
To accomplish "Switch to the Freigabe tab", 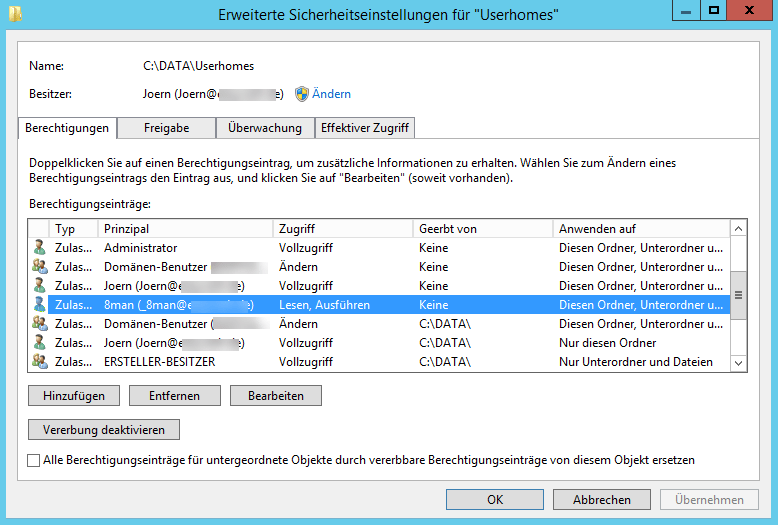I will click(x=166, y=128).
